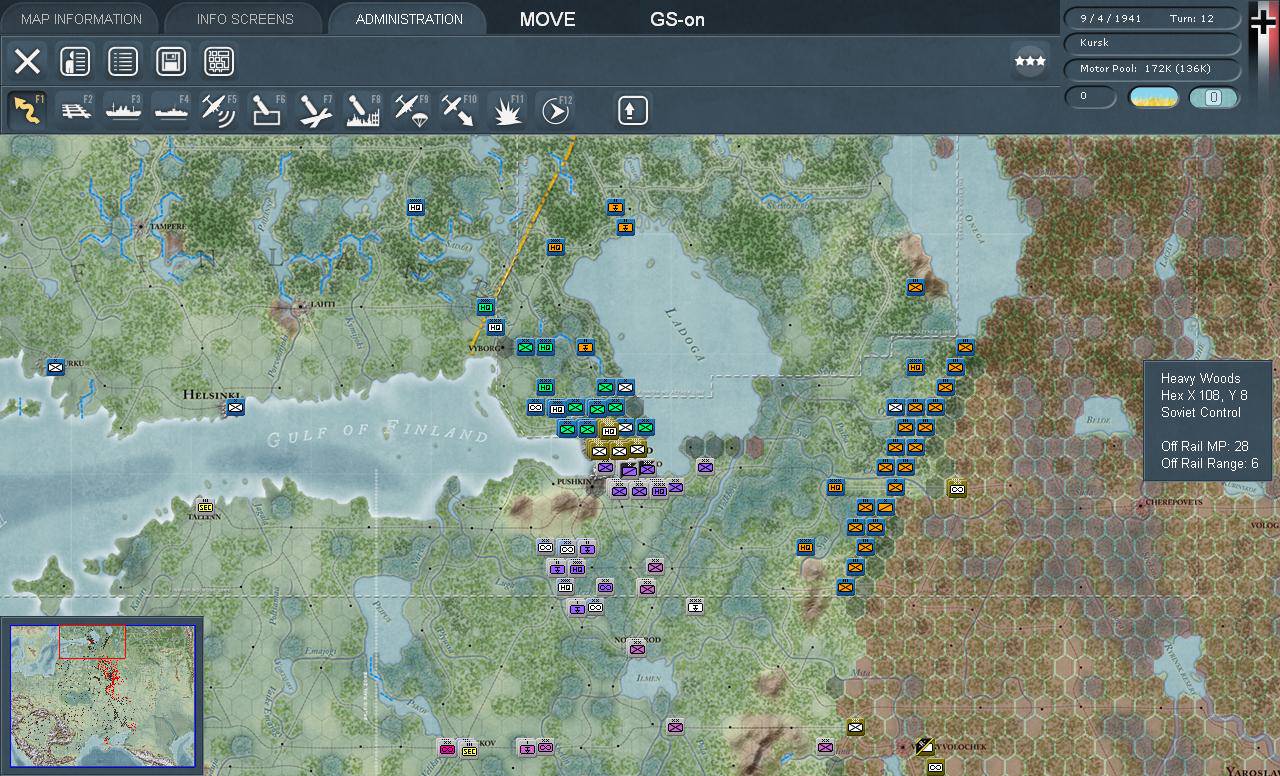
Task: Activate the F3 naval transport ship icon
Action: coord(123,110)
